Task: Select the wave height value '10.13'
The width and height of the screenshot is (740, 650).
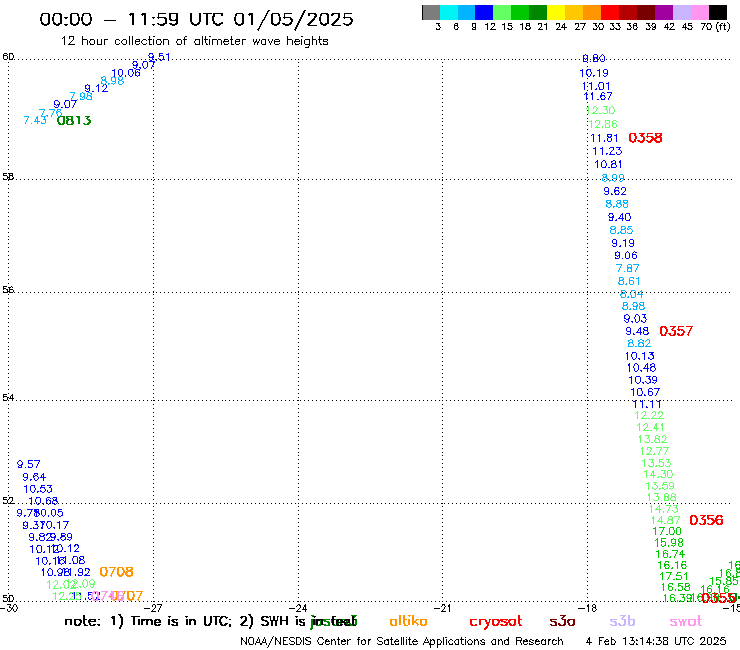Action: point(640,356)
